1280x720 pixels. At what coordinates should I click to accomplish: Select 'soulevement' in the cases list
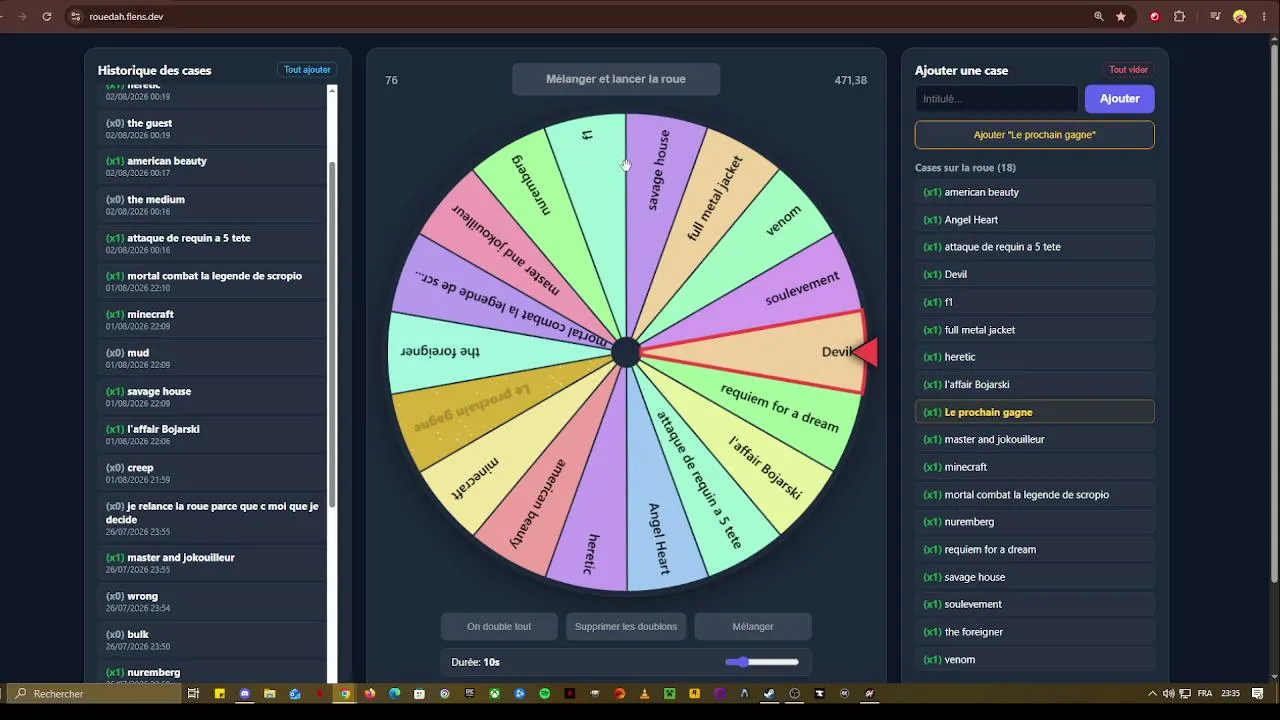click(1035, 604)
